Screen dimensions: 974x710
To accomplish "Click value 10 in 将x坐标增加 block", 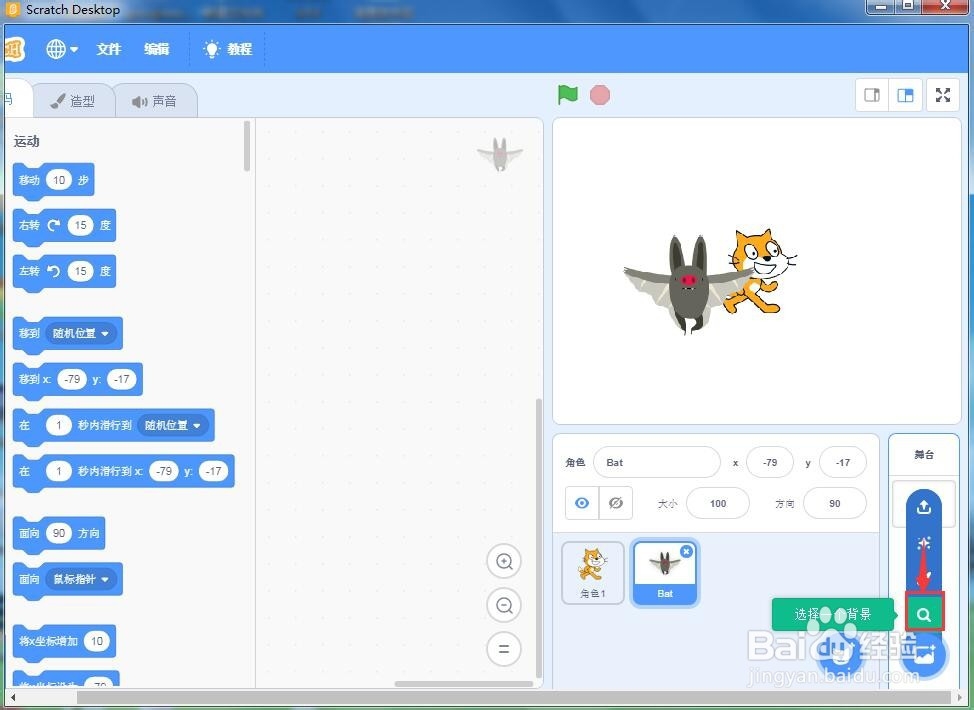I will point(97,641).
